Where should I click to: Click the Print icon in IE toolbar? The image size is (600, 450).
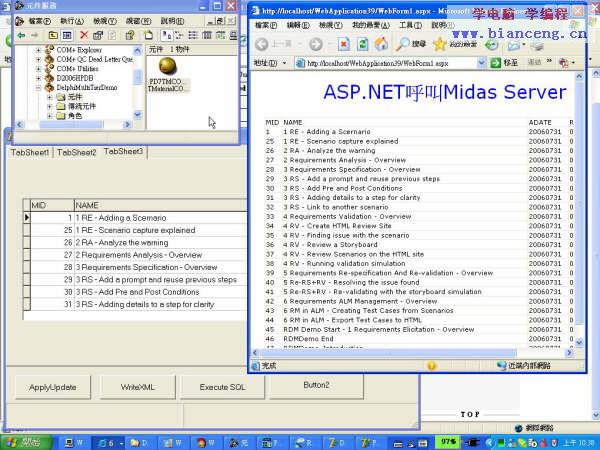click(537, 46)
